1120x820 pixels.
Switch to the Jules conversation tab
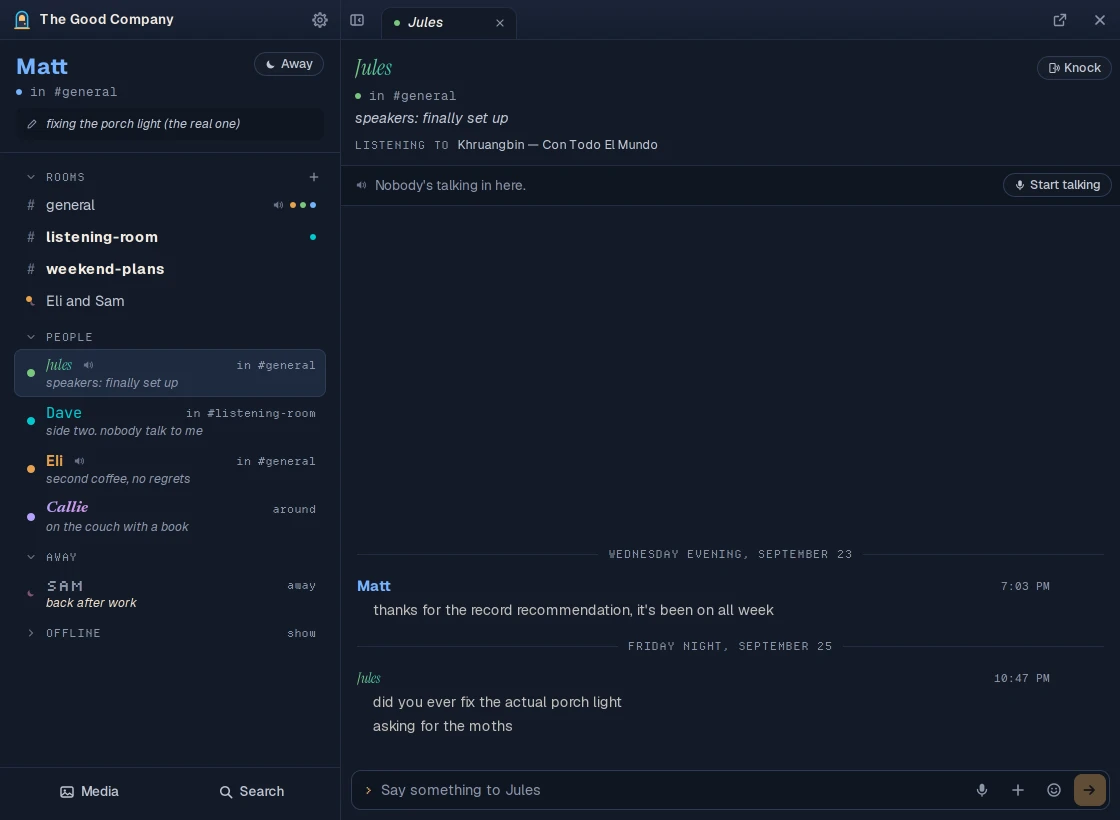[448, 23]
